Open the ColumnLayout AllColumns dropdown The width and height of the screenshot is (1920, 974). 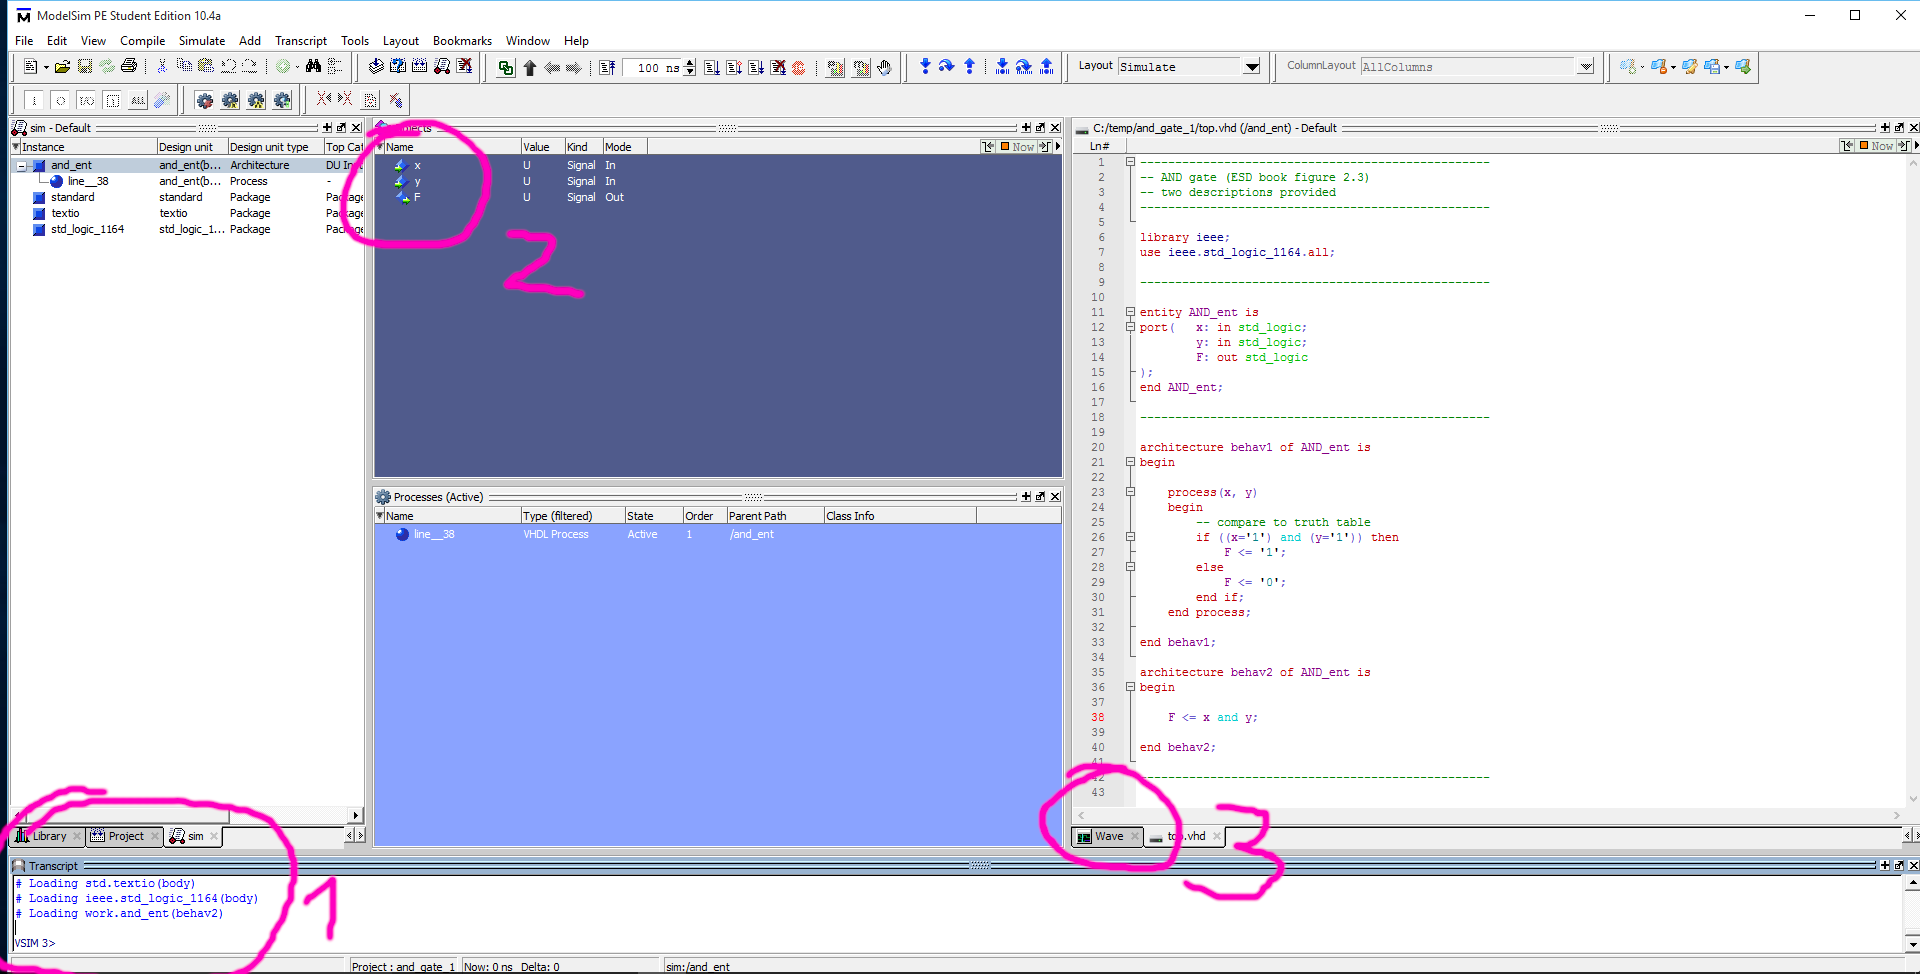tap(1585, 67)
